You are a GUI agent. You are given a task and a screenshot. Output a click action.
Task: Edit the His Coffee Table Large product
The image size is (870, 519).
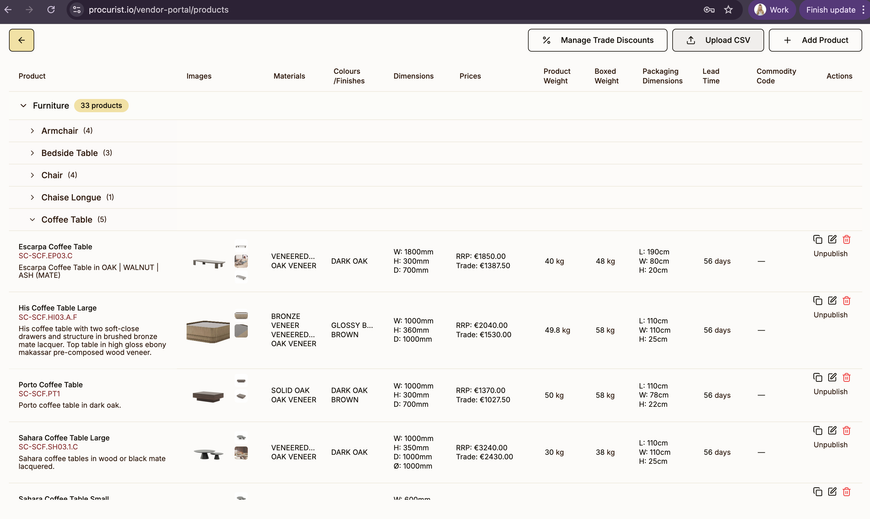click(832, 300)
